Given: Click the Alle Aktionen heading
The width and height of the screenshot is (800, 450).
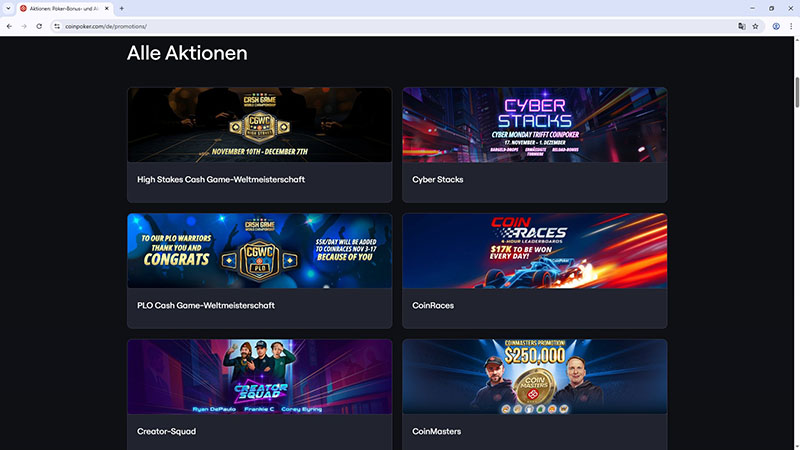Looking at the screenshot, I should coord(187,53).
